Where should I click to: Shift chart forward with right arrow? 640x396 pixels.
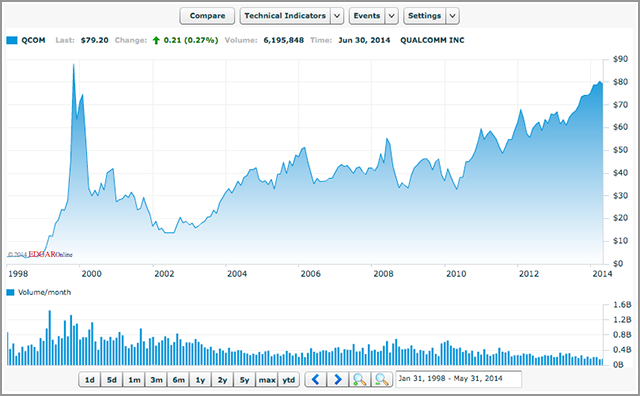338,380
